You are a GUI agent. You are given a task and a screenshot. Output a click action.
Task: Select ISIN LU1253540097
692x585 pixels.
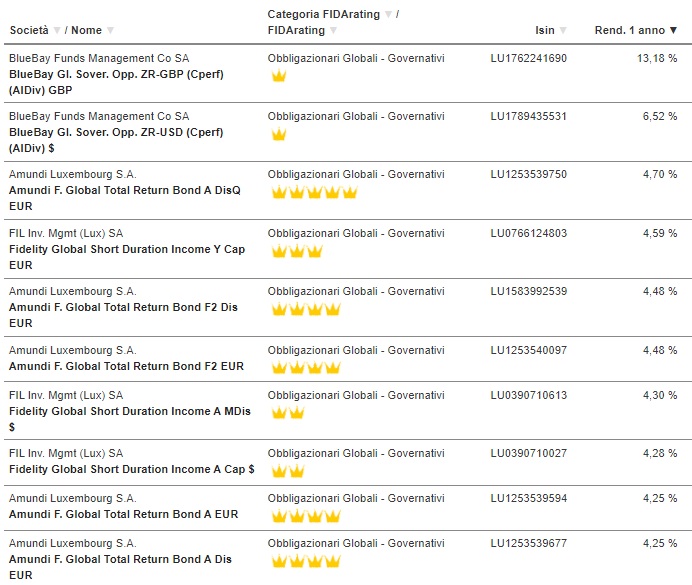[528, 350]
